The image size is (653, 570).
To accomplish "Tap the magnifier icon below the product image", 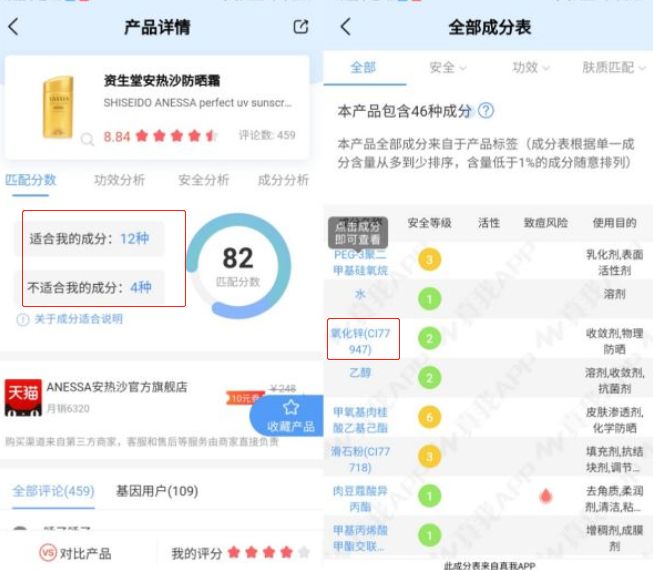I will tap(87, 139).
